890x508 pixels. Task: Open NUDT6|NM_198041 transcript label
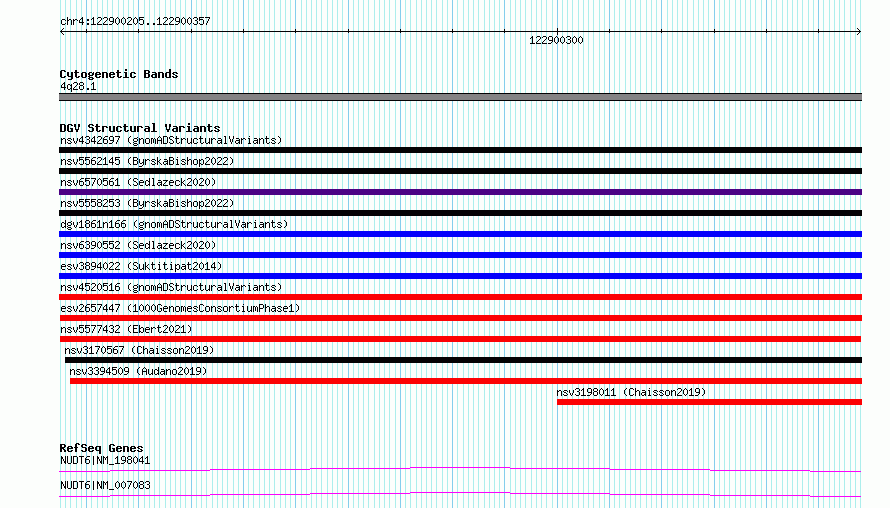tap(105, 460)
